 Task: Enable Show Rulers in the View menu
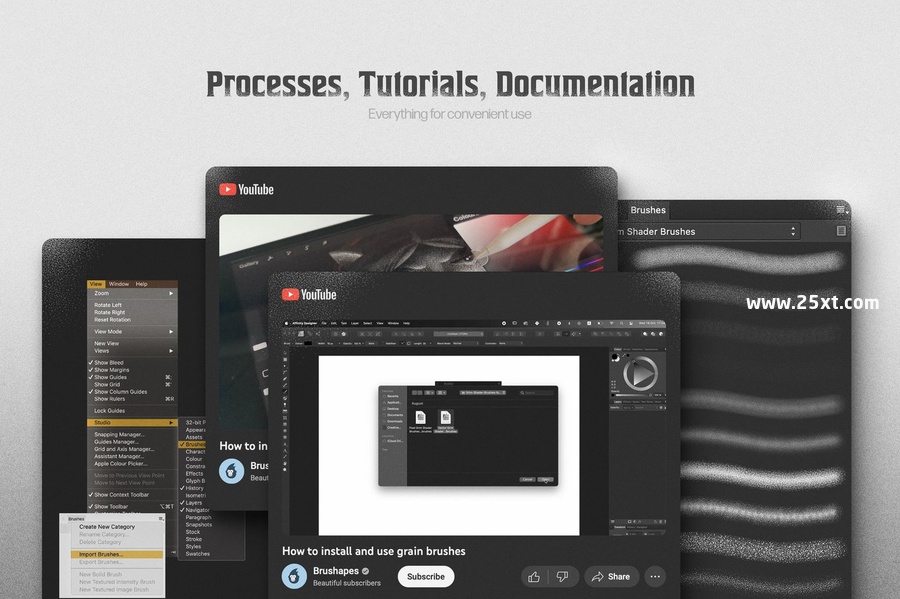132,399
